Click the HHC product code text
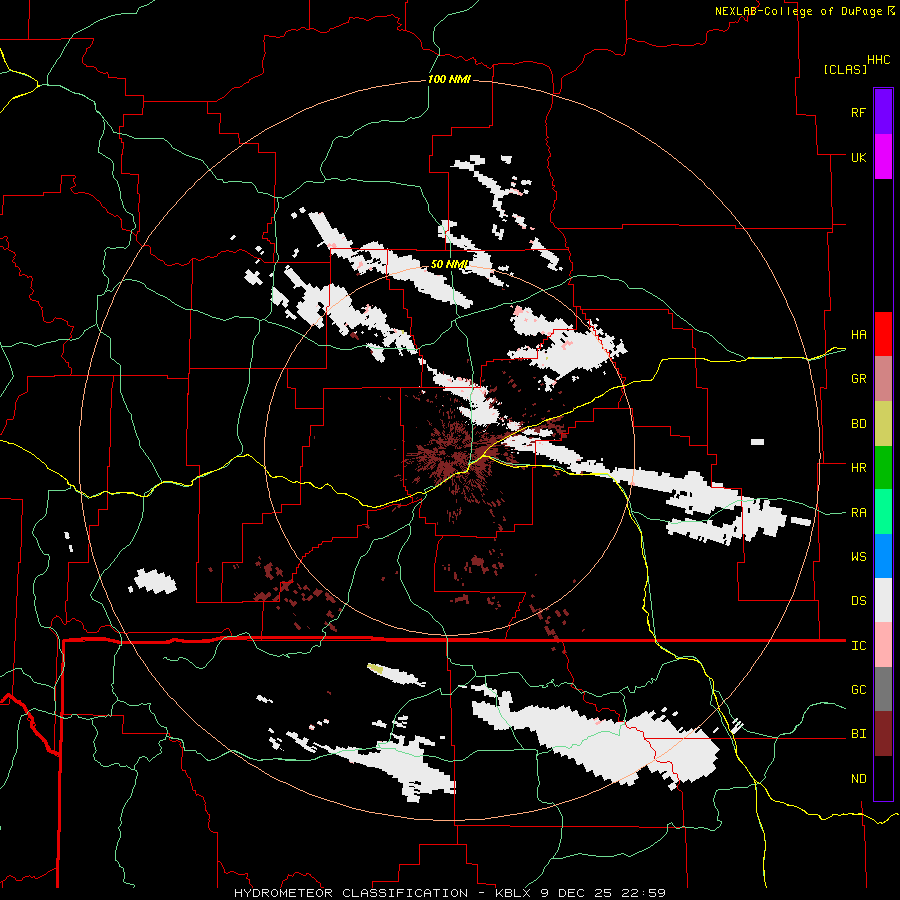Image resolution: width=900 pixels, height=900 pixels. (x=879, y=60)
